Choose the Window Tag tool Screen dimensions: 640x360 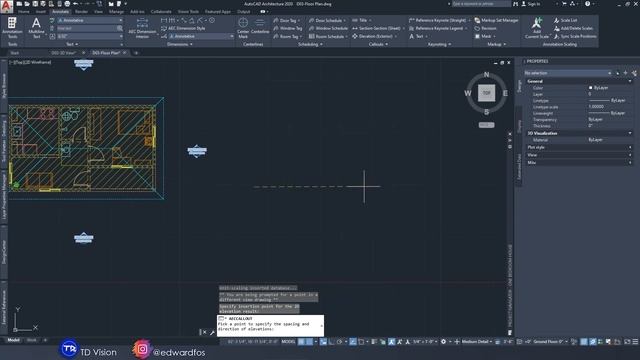[288, 29]
